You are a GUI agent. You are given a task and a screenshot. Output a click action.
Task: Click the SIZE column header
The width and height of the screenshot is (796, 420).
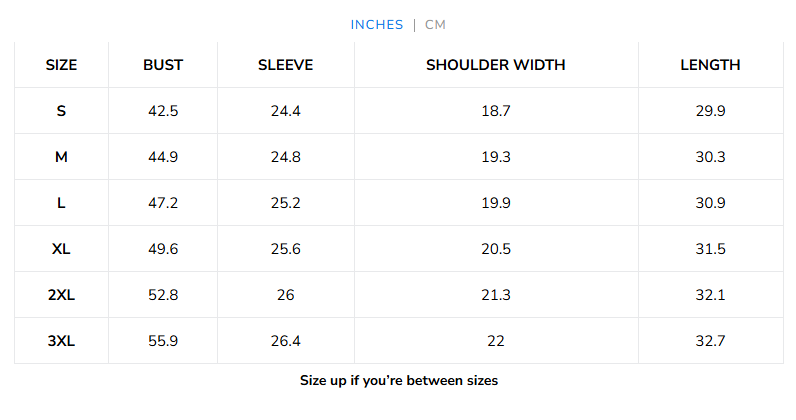[x=61, y=65]
